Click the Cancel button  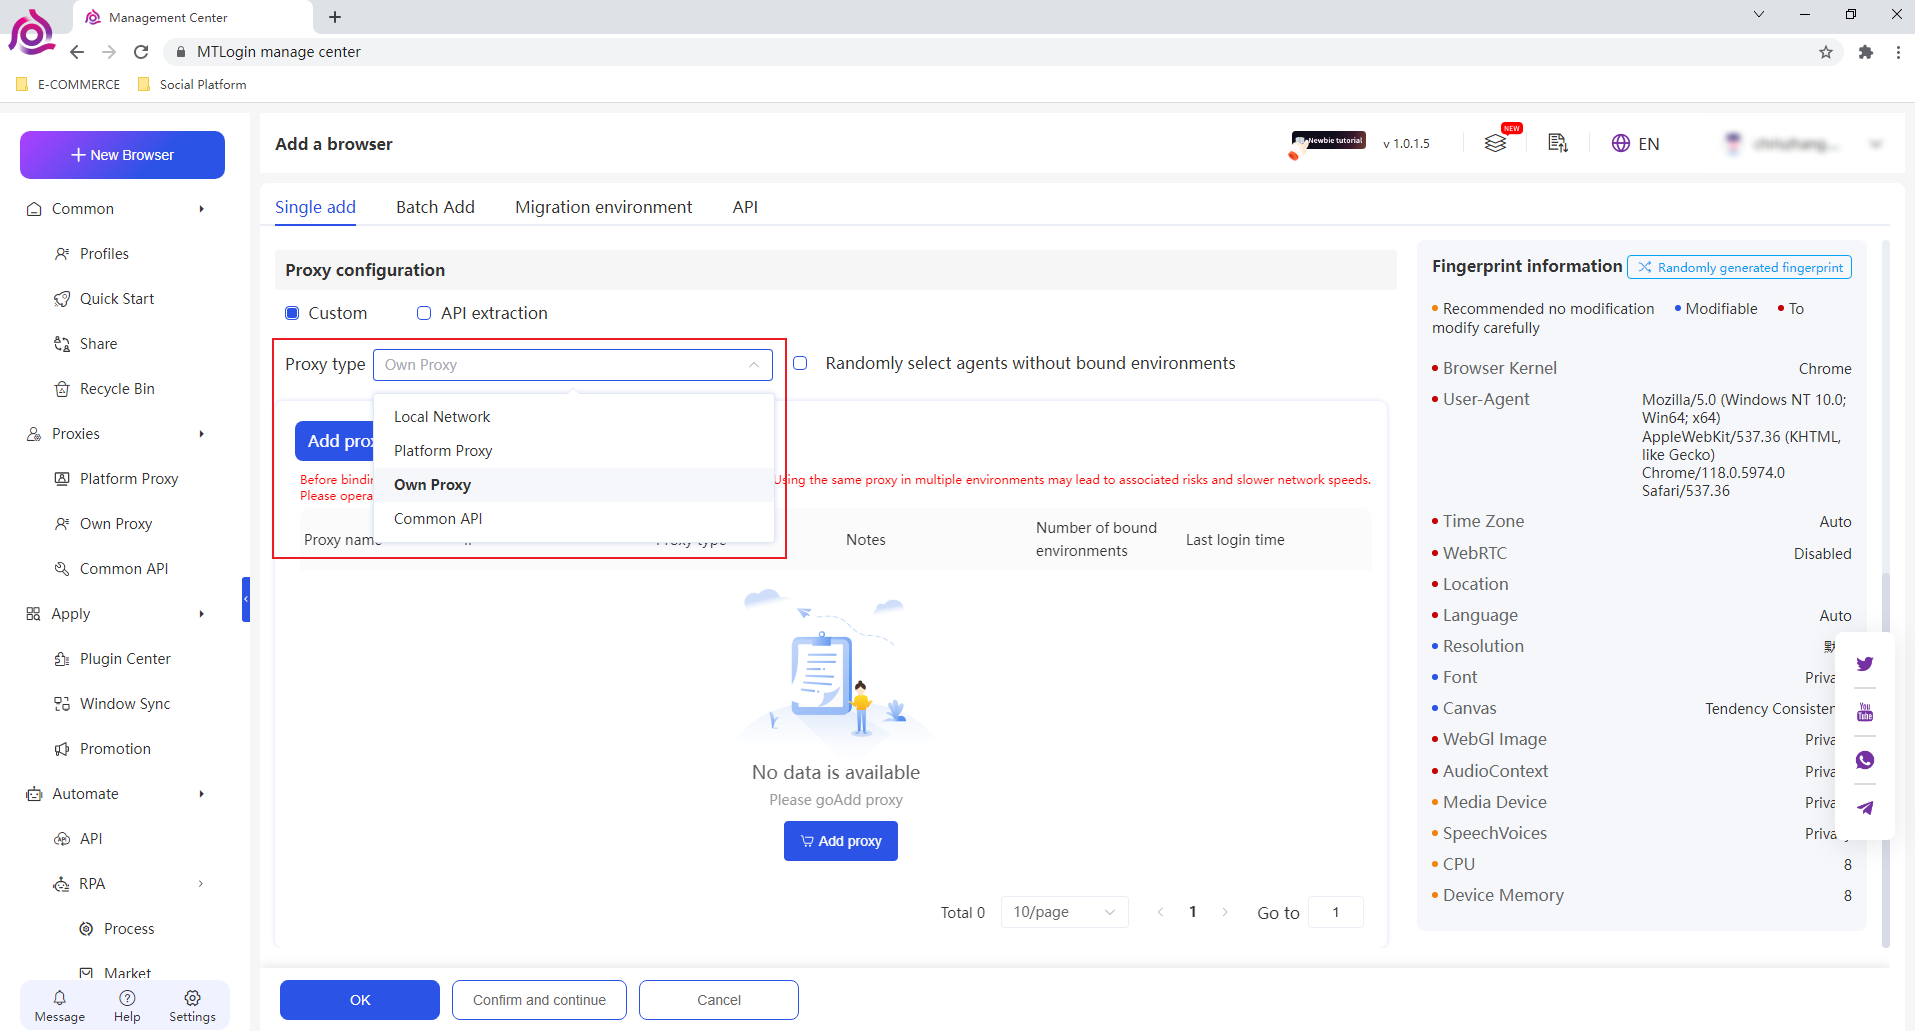(719, 1000)
